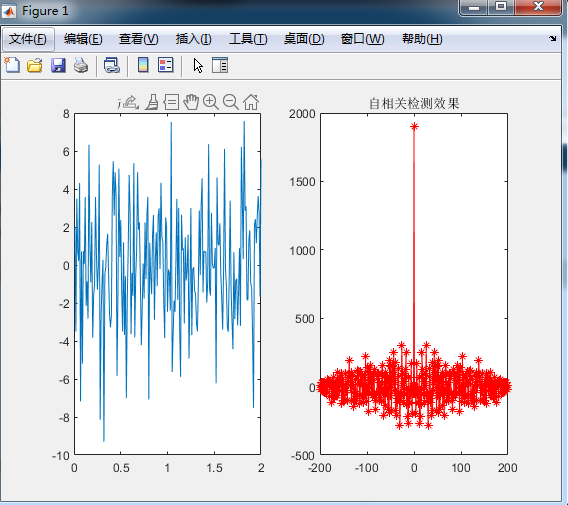Print the figure using the printer icon
The height and width of the screenshot is (505, 568).
[81, 66]
